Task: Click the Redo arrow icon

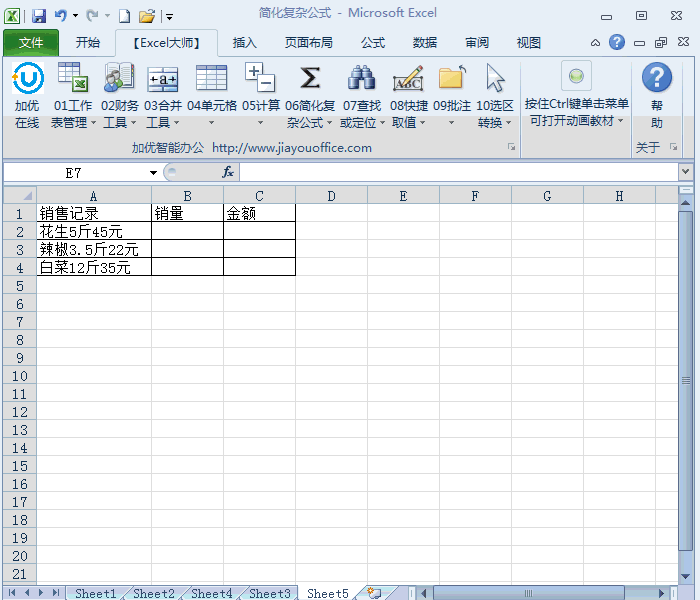Action: pos(92,16)
